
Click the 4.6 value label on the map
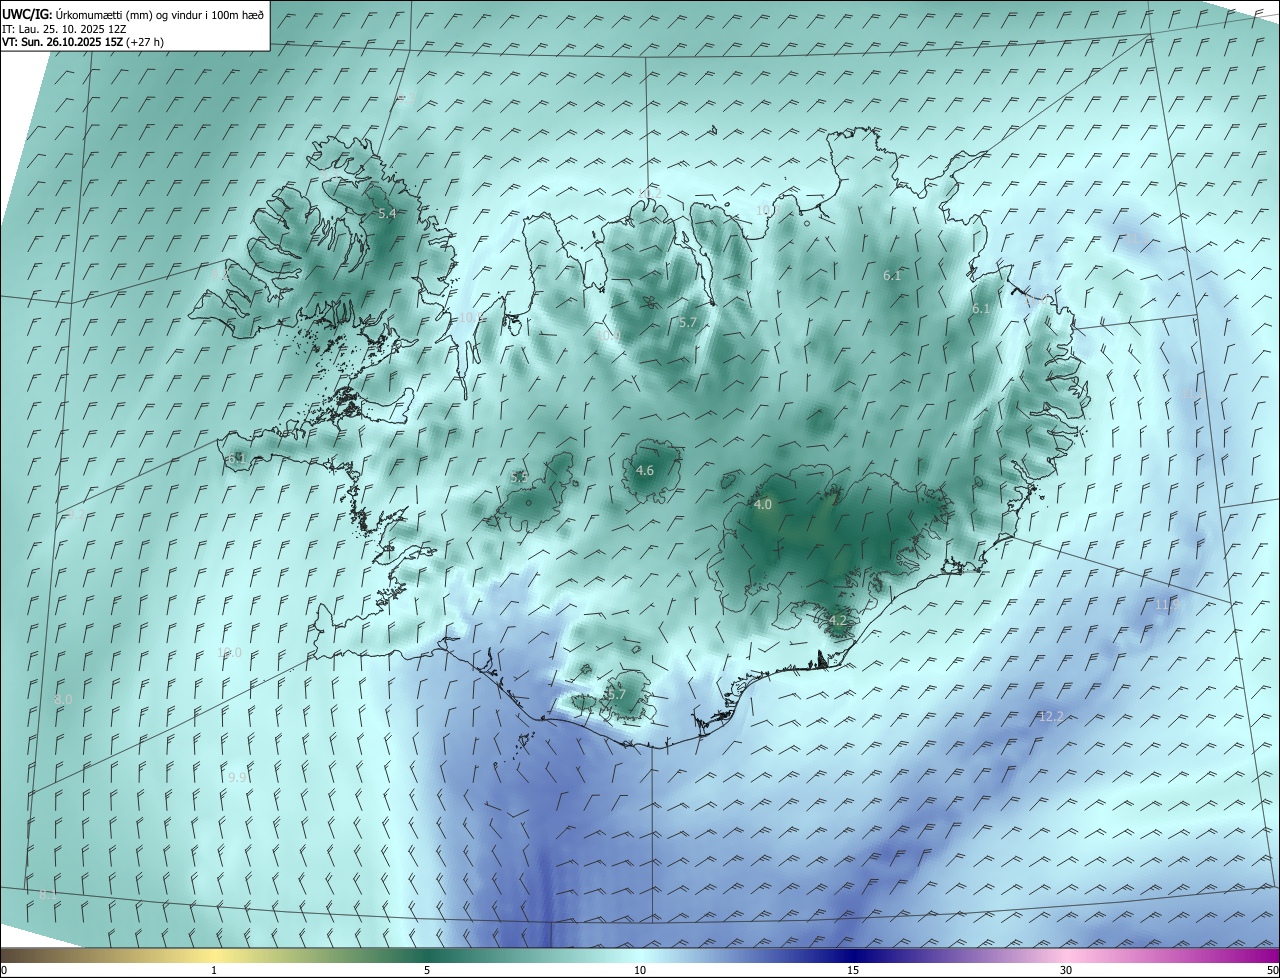[x=645, y=471]
